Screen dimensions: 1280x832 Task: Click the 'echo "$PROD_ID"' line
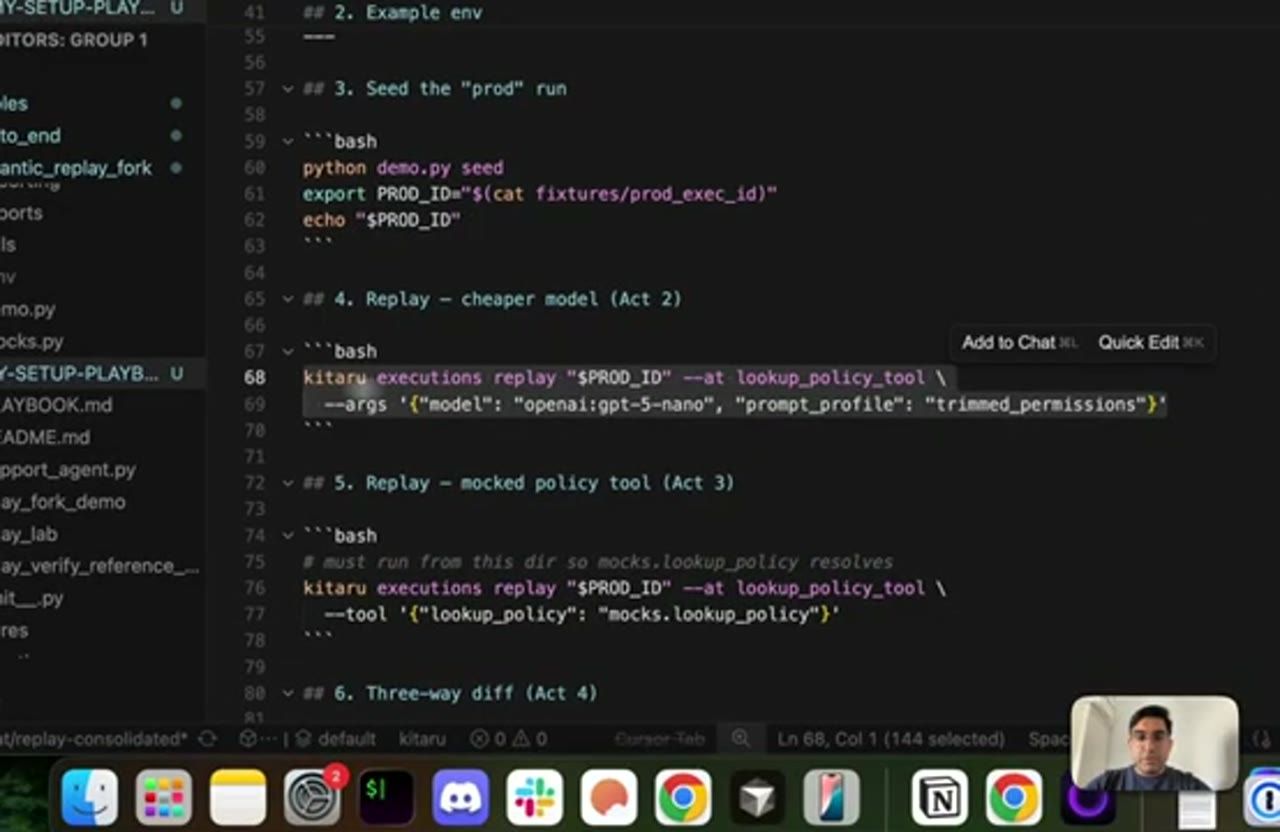(x=381, y=219)
